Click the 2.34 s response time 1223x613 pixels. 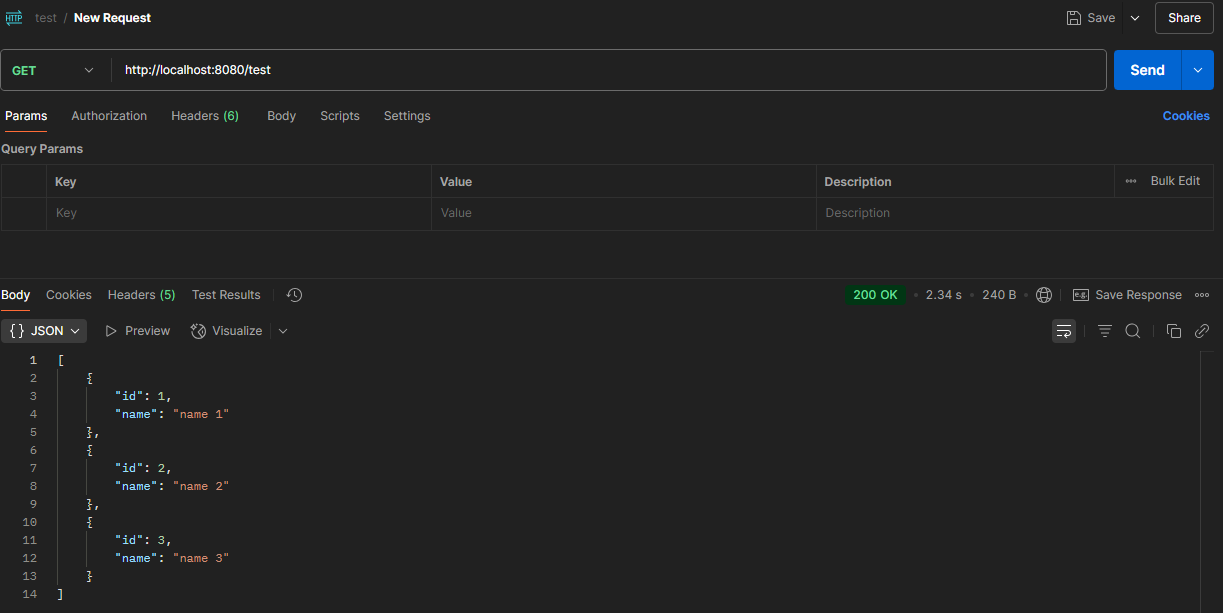(x=944, y=295)
